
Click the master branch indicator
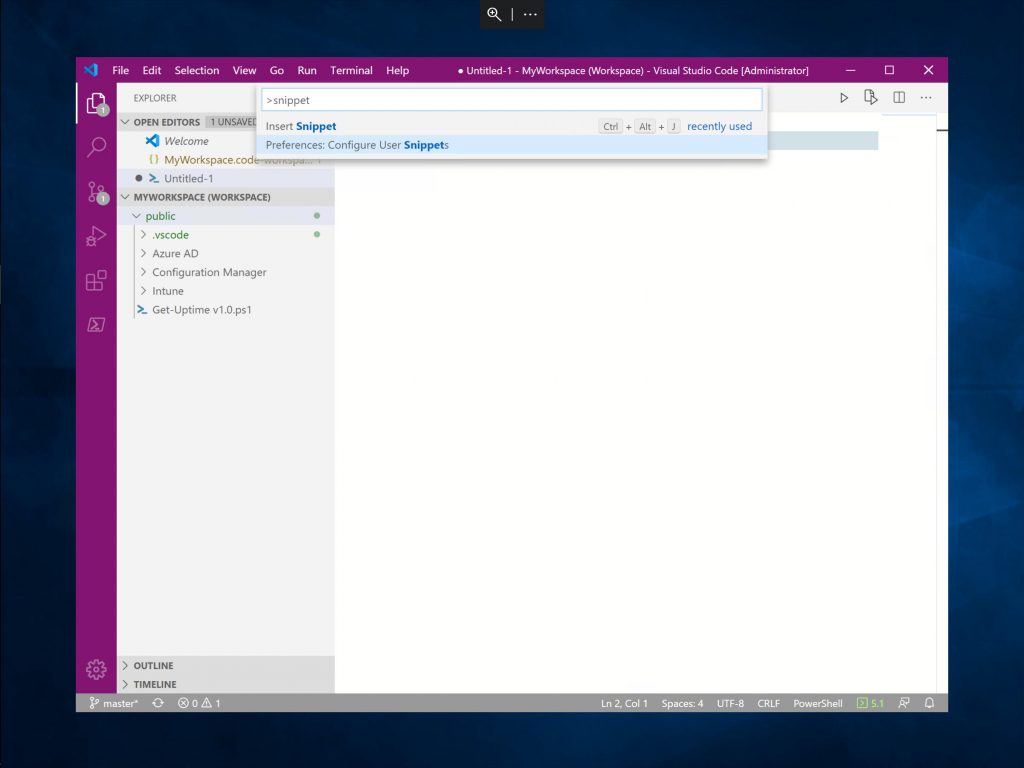[x=114, y=703]
